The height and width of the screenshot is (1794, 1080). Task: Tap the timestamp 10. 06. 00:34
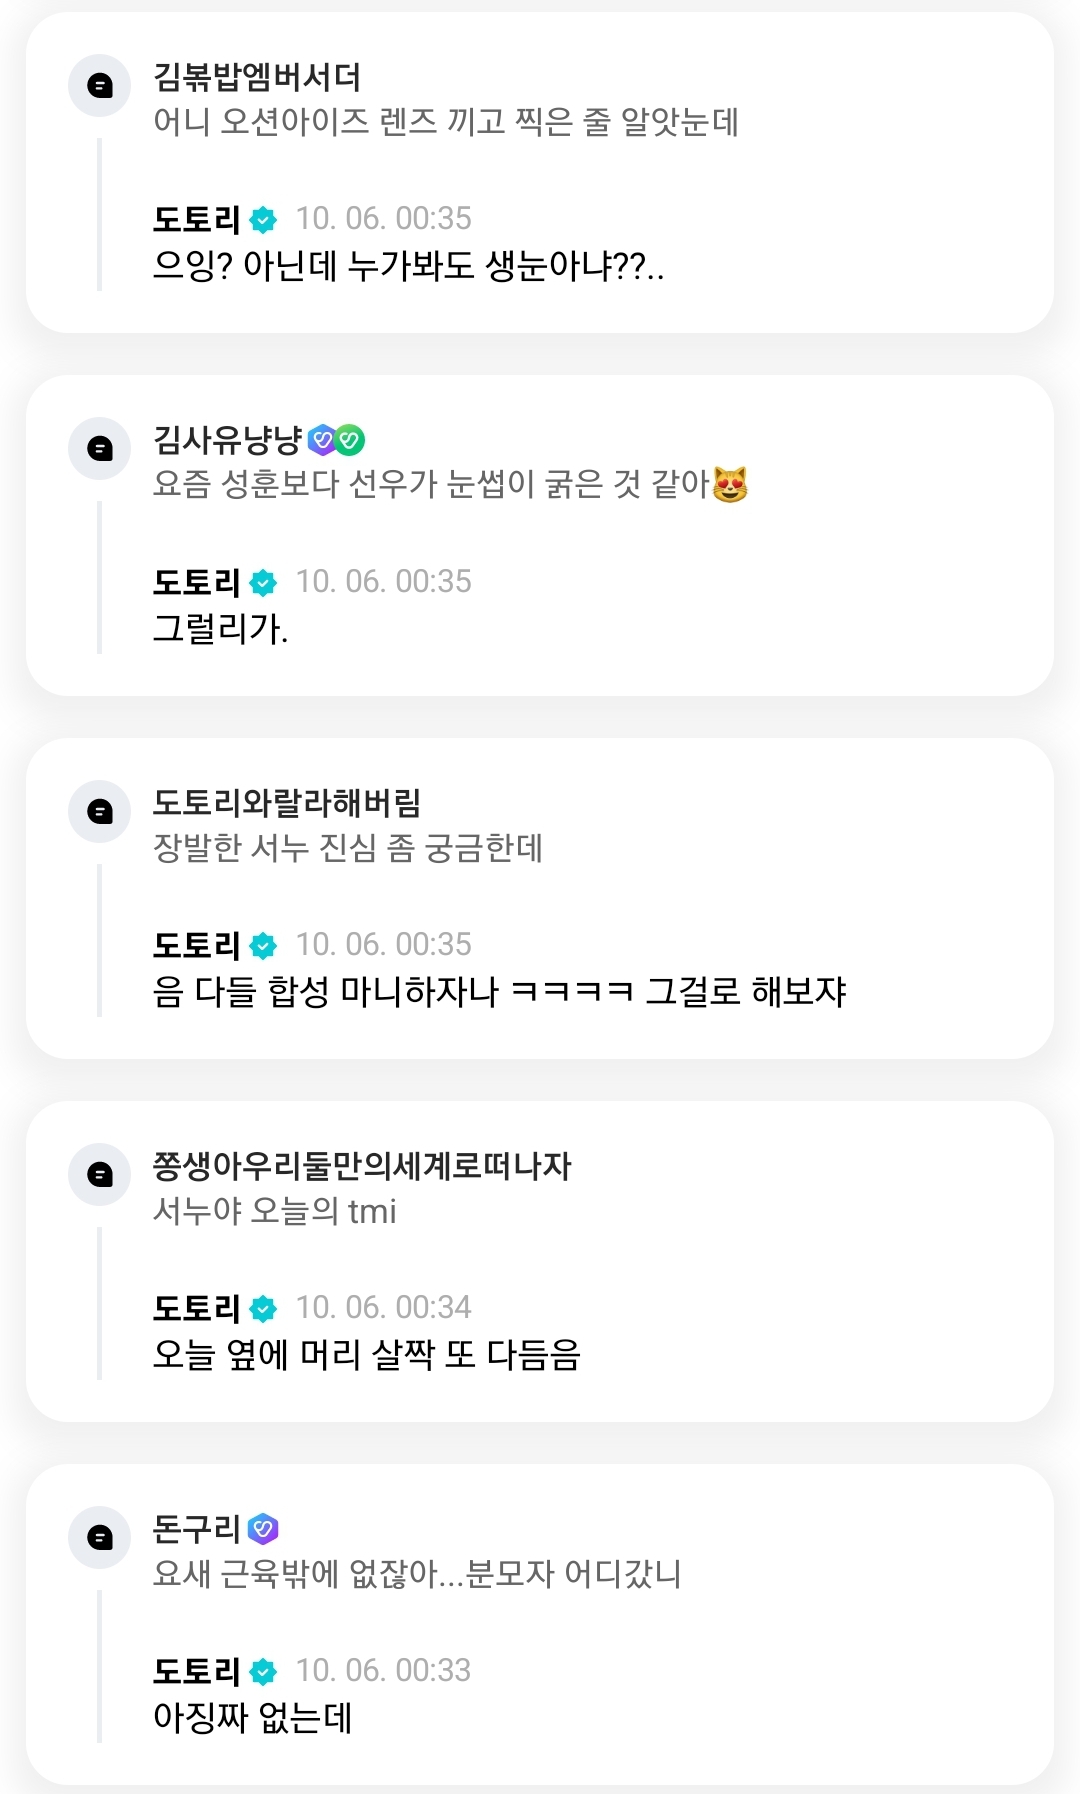[x=383, y=1307]
